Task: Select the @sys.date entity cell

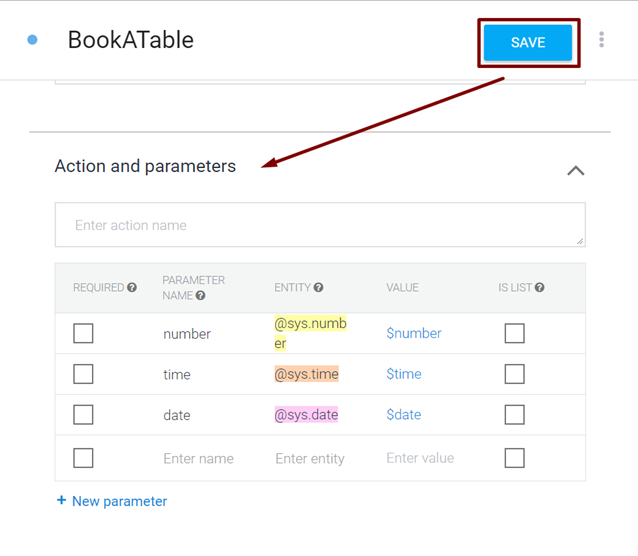Action: coord(306,415)
